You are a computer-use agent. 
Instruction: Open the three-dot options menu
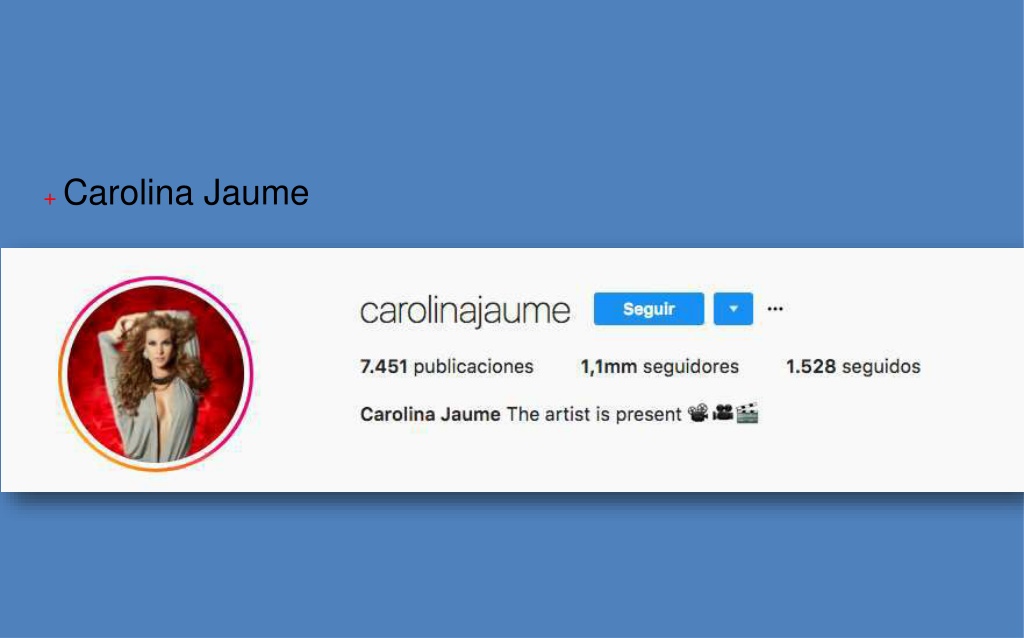[x=775, y=309]
